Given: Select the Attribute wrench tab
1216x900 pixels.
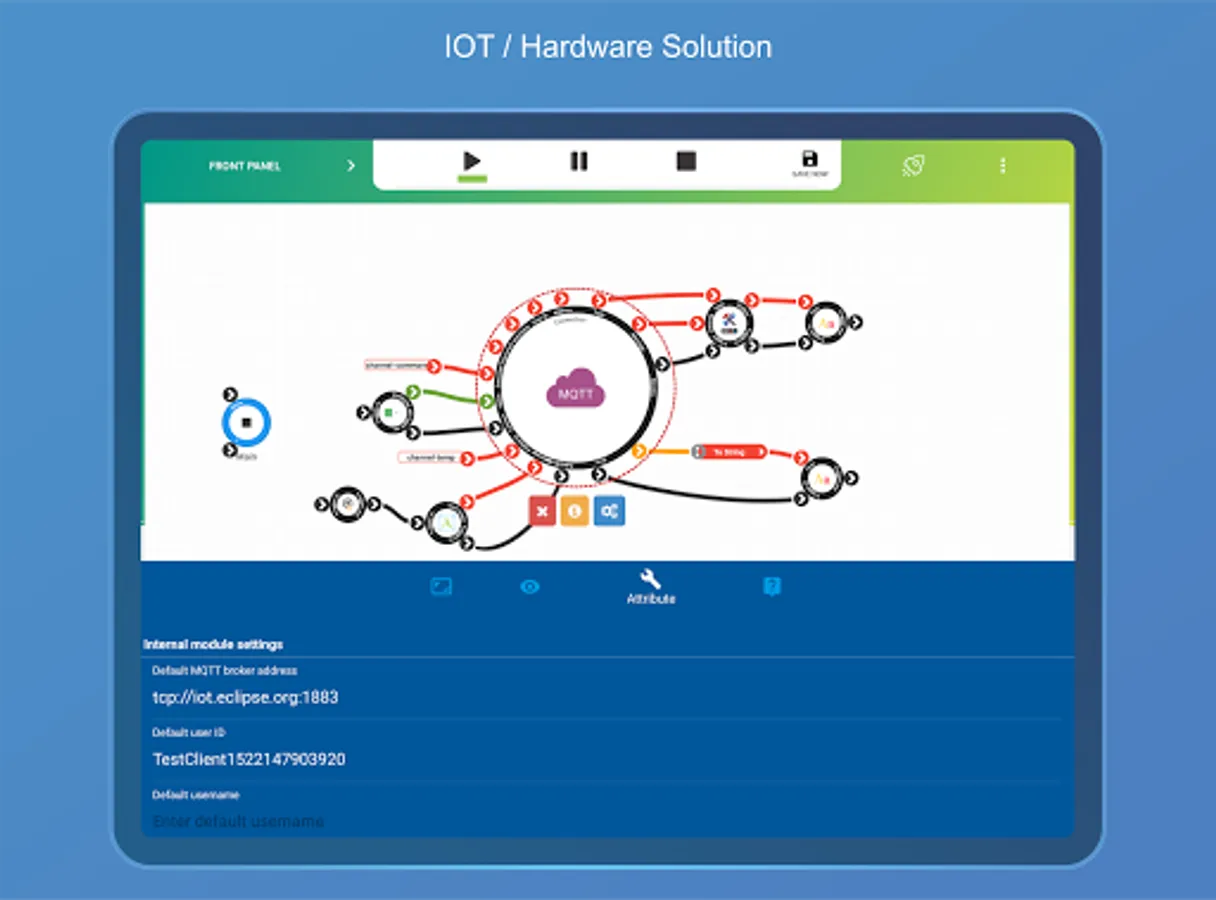Looking at the screenshot, I should pos(651,587).
